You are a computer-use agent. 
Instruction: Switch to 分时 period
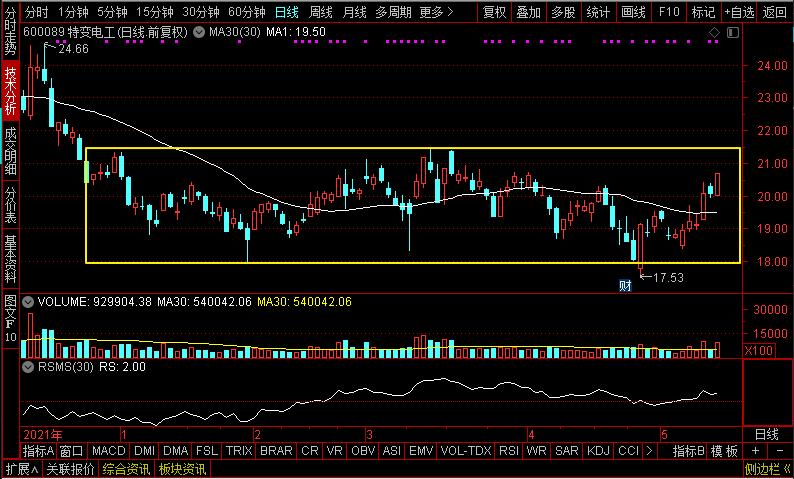coord(36,12)
